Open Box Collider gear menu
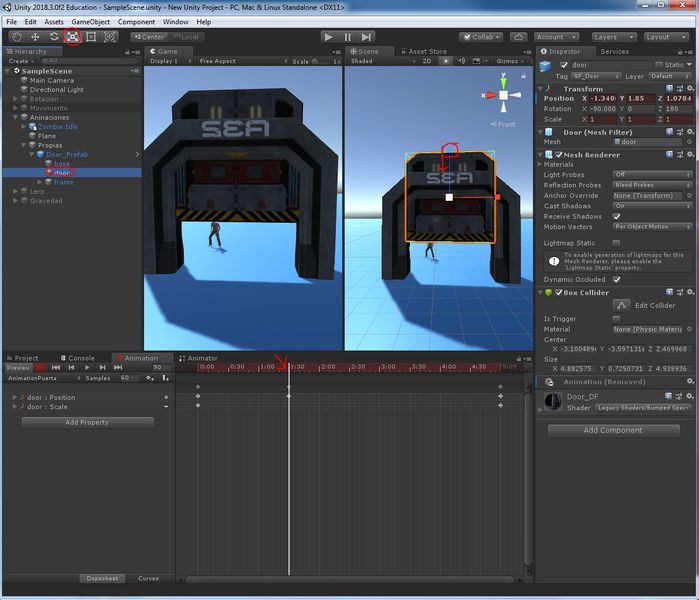This screenshot has height=600, width=699. pyautogui.click(x=690, y=292)
